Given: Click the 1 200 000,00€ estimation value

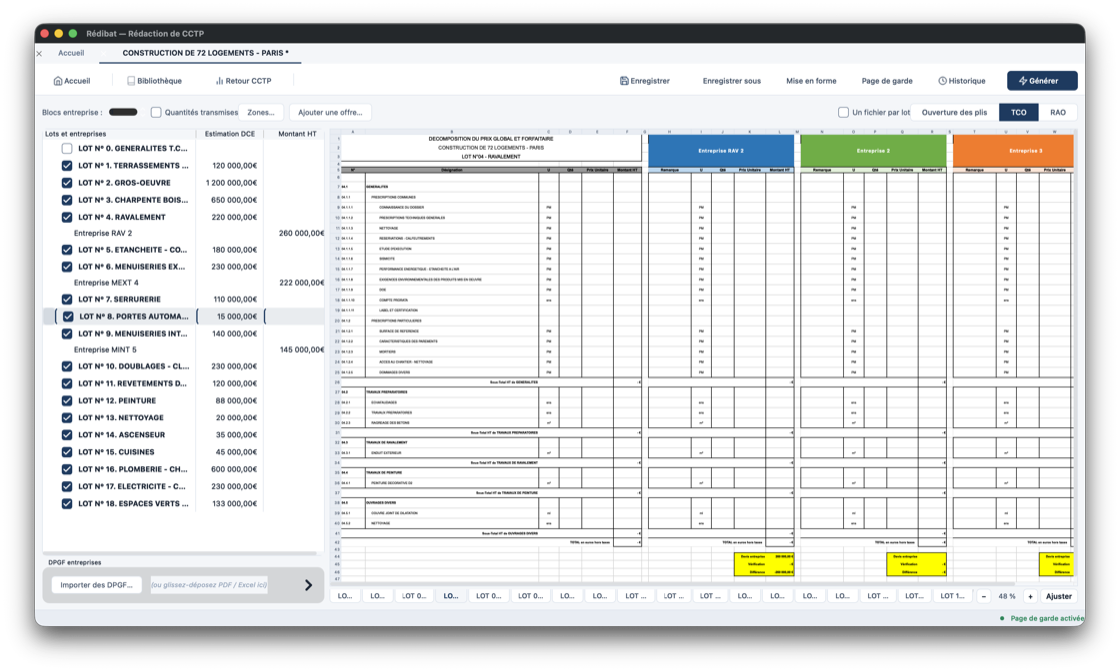Looking at the screenshot, I should point(231,183).
